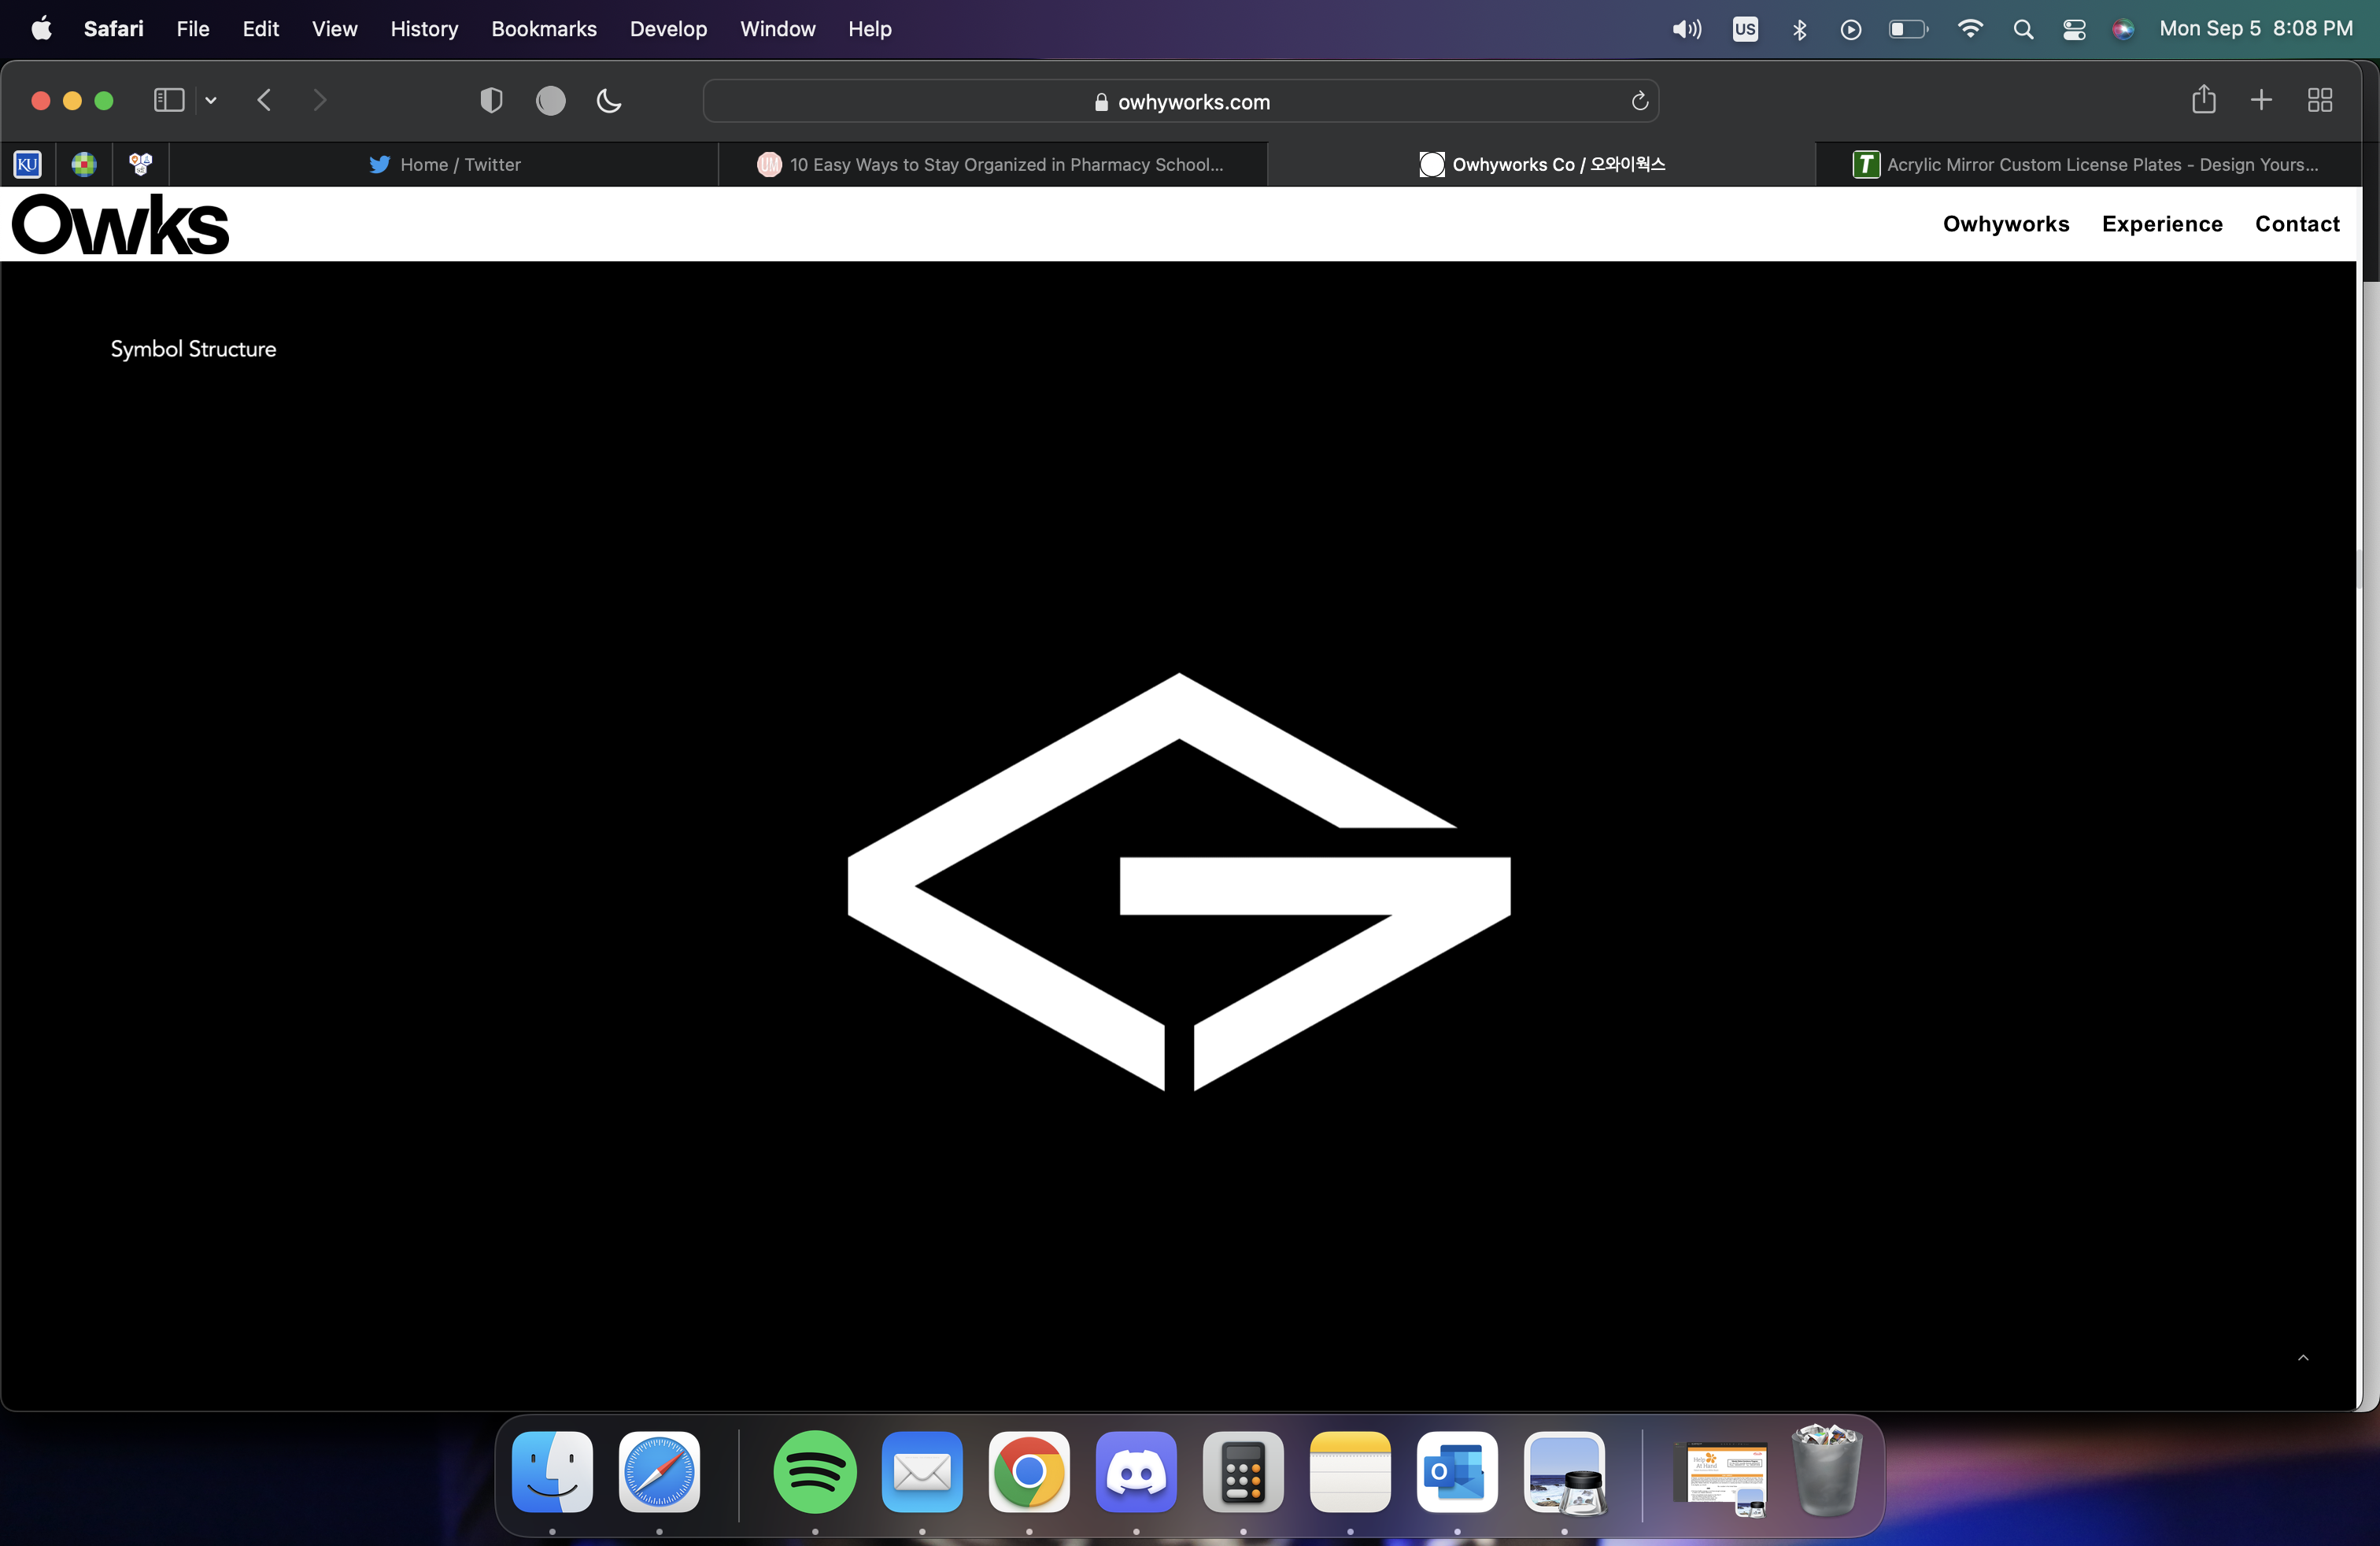Open the Now Playing menu bar icon
Screen dimensions: 2380x1546
(x=1851, y=29)
